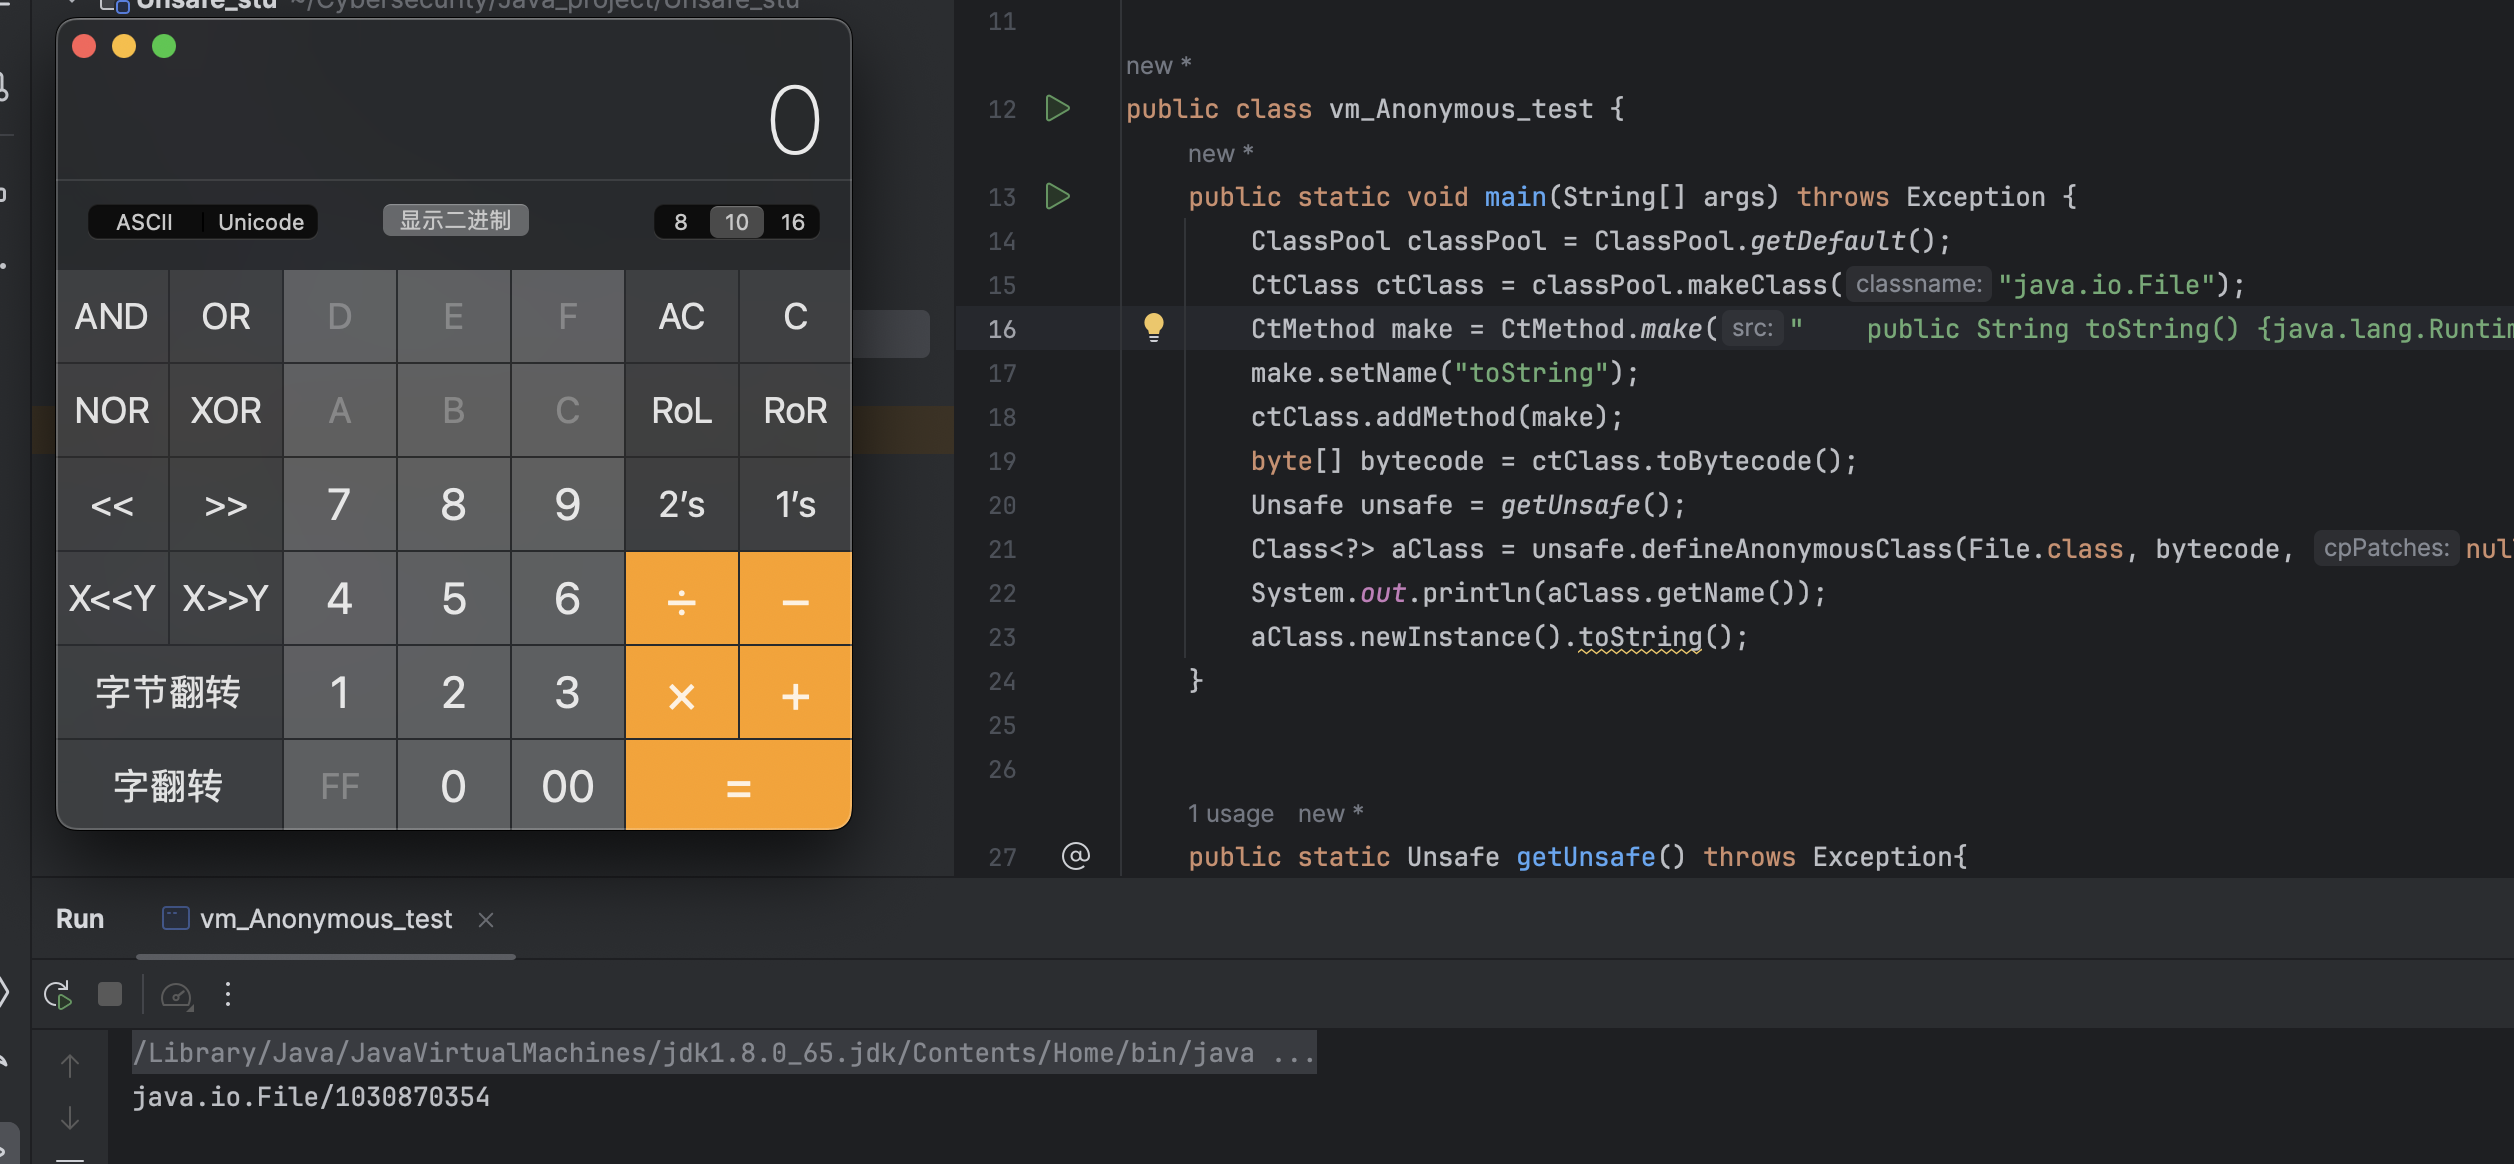Click the 1's complement key
Image resolution: width=2514 pixels, height=1164 pixels.
(x=796, y=505)
